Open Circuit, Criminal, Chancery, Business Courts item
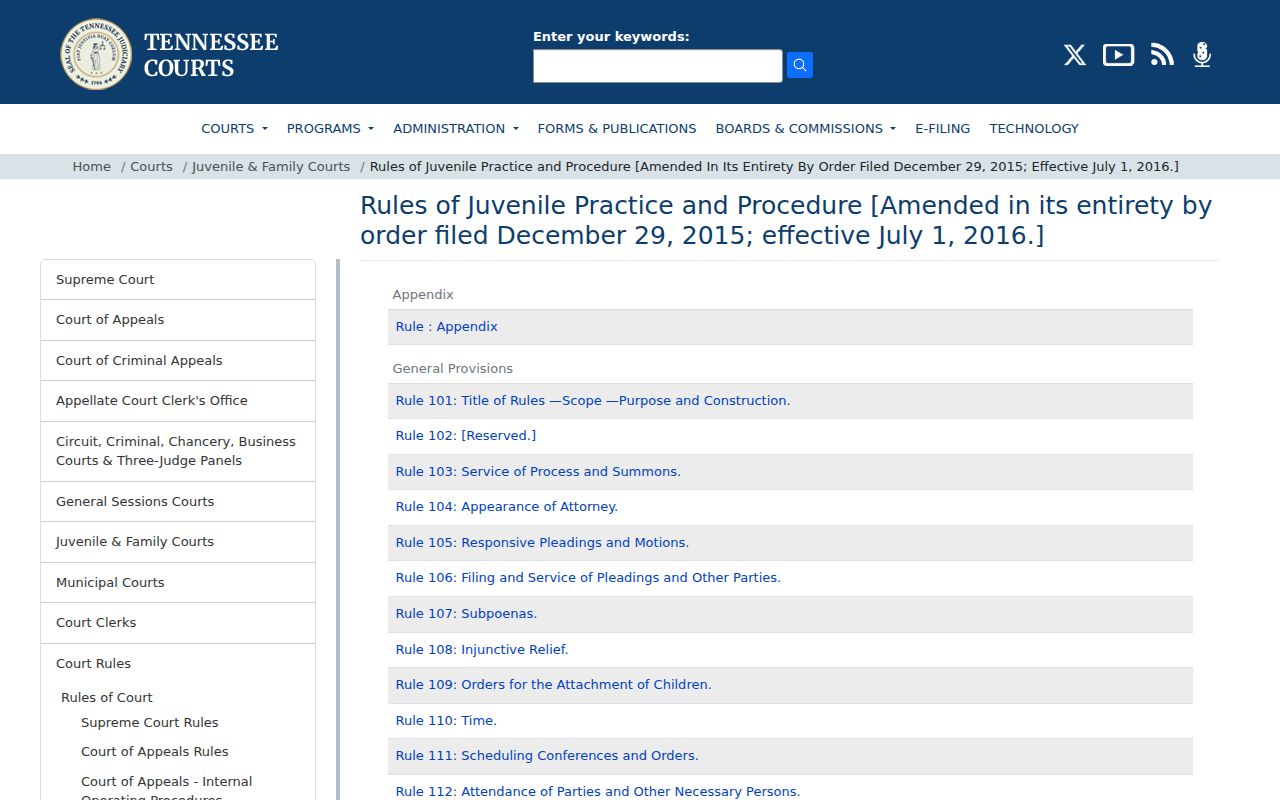Image resolution: width=1280 pixels, height=800 pixels. tap(178, 451)
